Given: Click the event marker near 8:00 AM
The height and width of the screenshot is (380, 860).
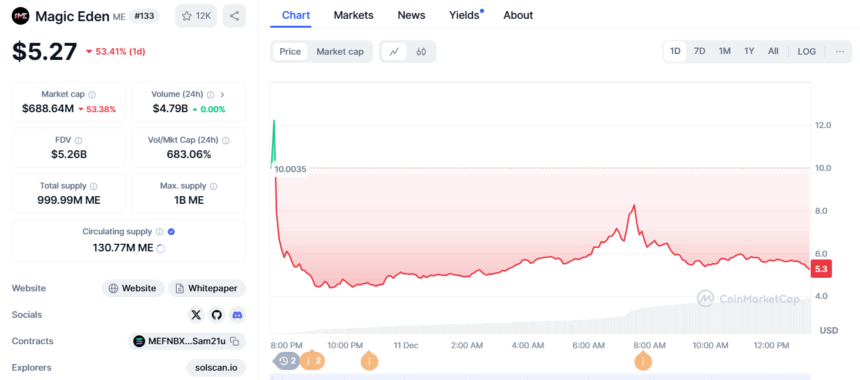Looking at the screenshot, I should point(642,361).
